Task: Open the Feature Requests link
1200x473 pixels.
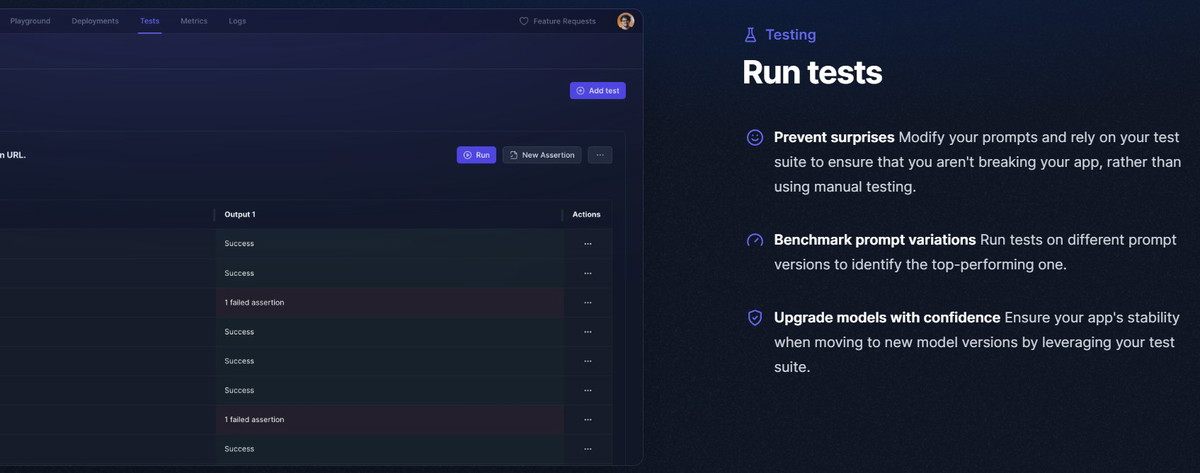Action: point(564,21)
